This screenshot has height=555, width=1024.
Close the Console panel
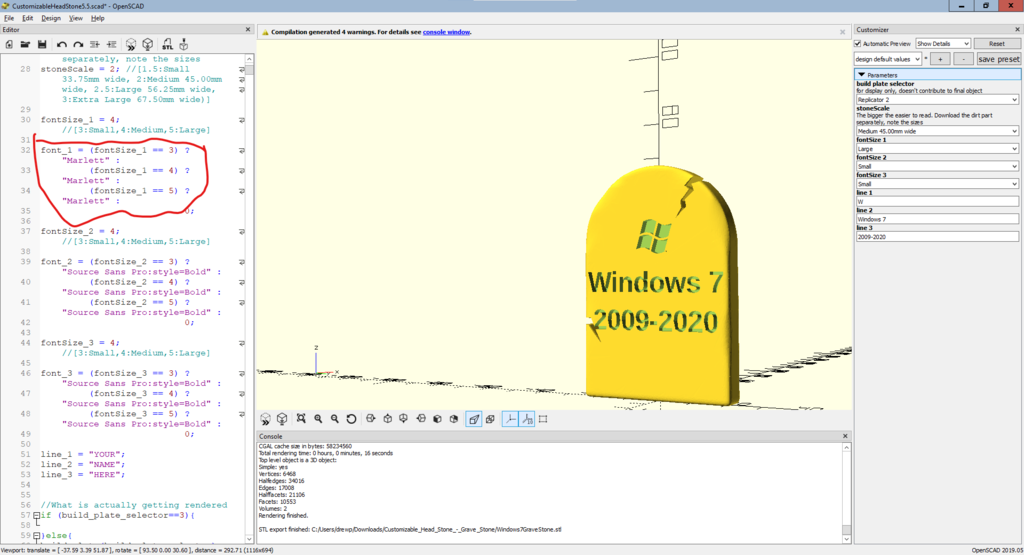pos(845,436)
